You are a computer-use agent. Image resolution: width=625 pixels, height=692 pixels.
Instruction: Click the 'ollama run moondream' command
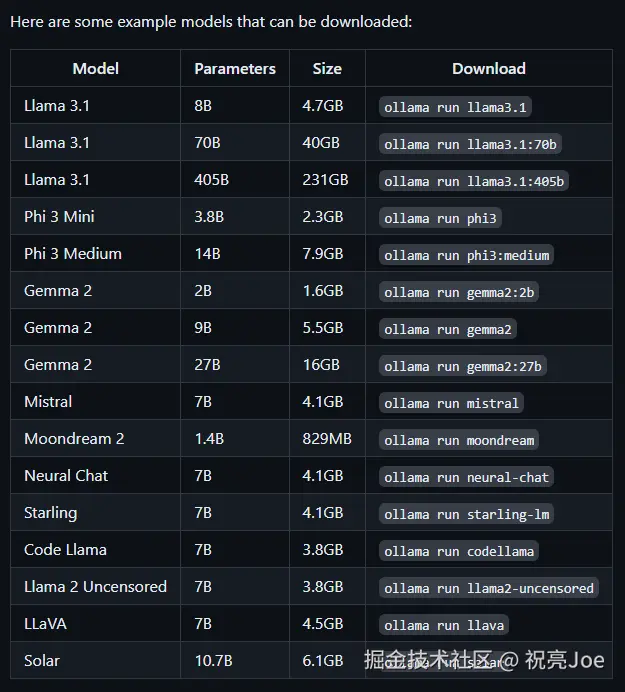click(x=459, y=440)
